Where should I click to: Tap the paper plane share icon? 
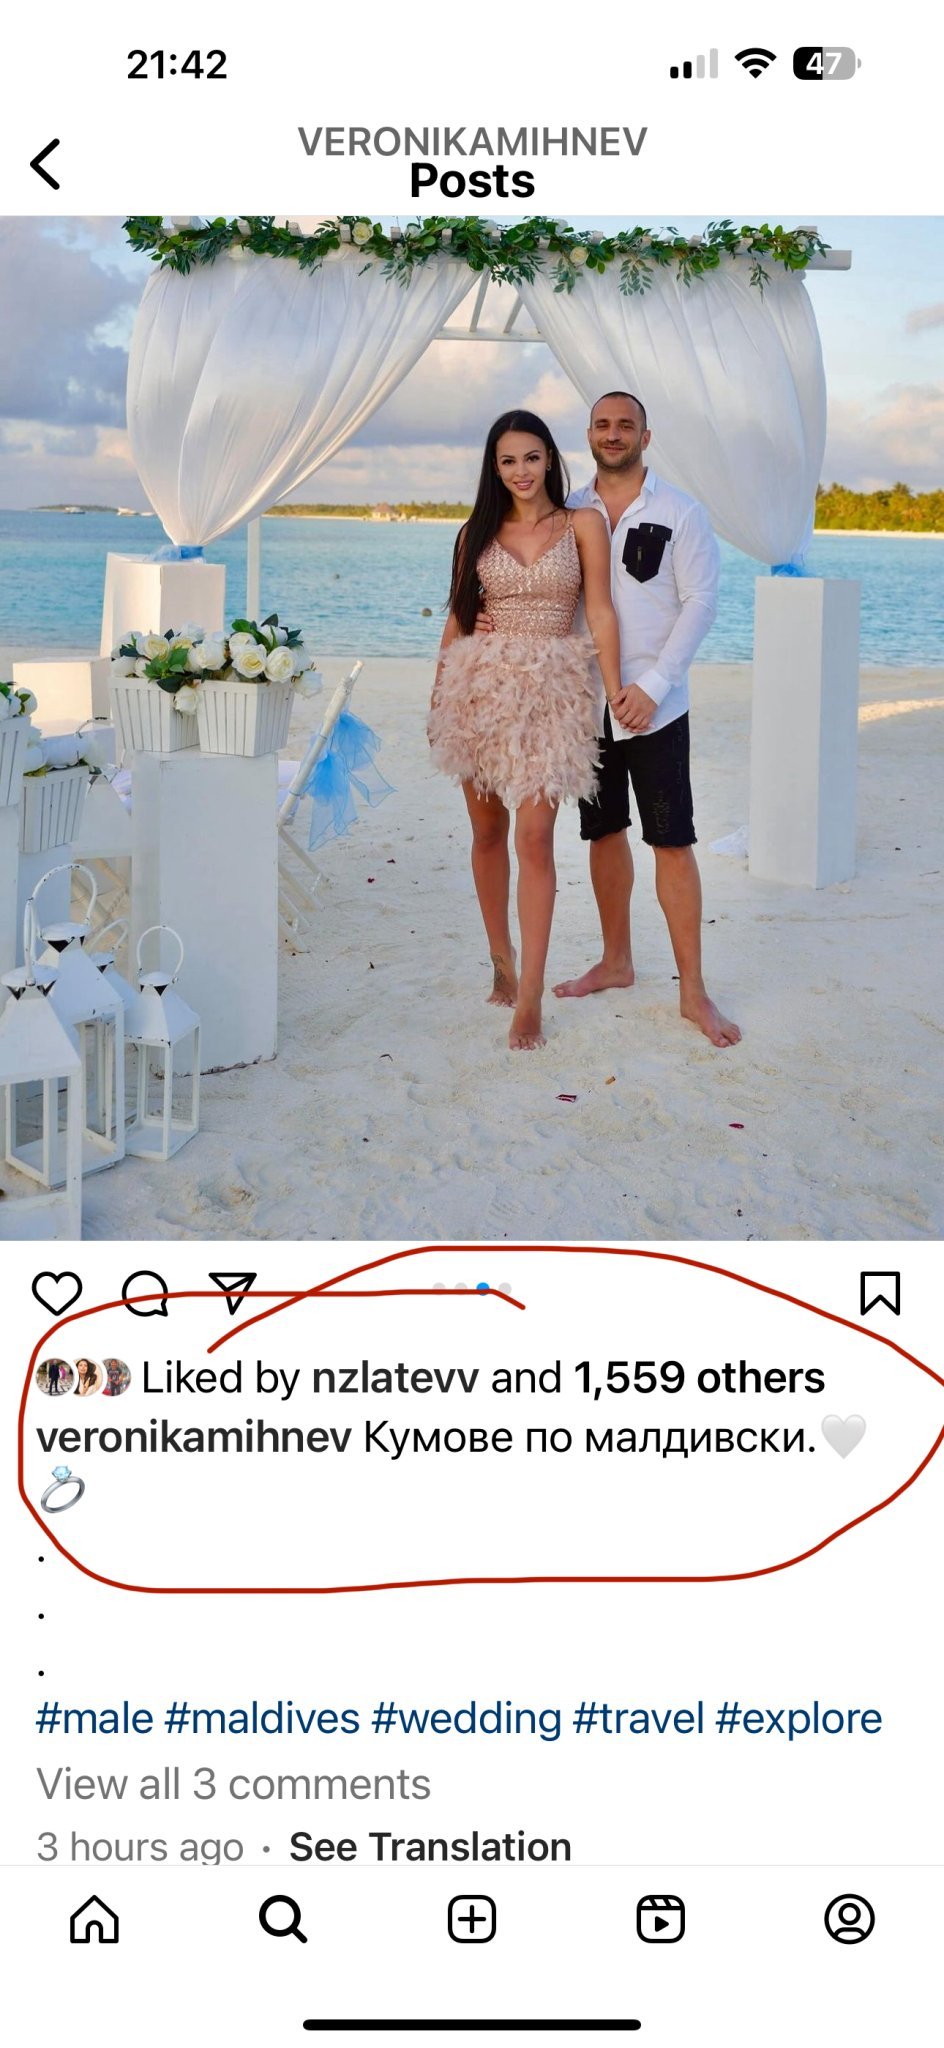[232, 1292]
